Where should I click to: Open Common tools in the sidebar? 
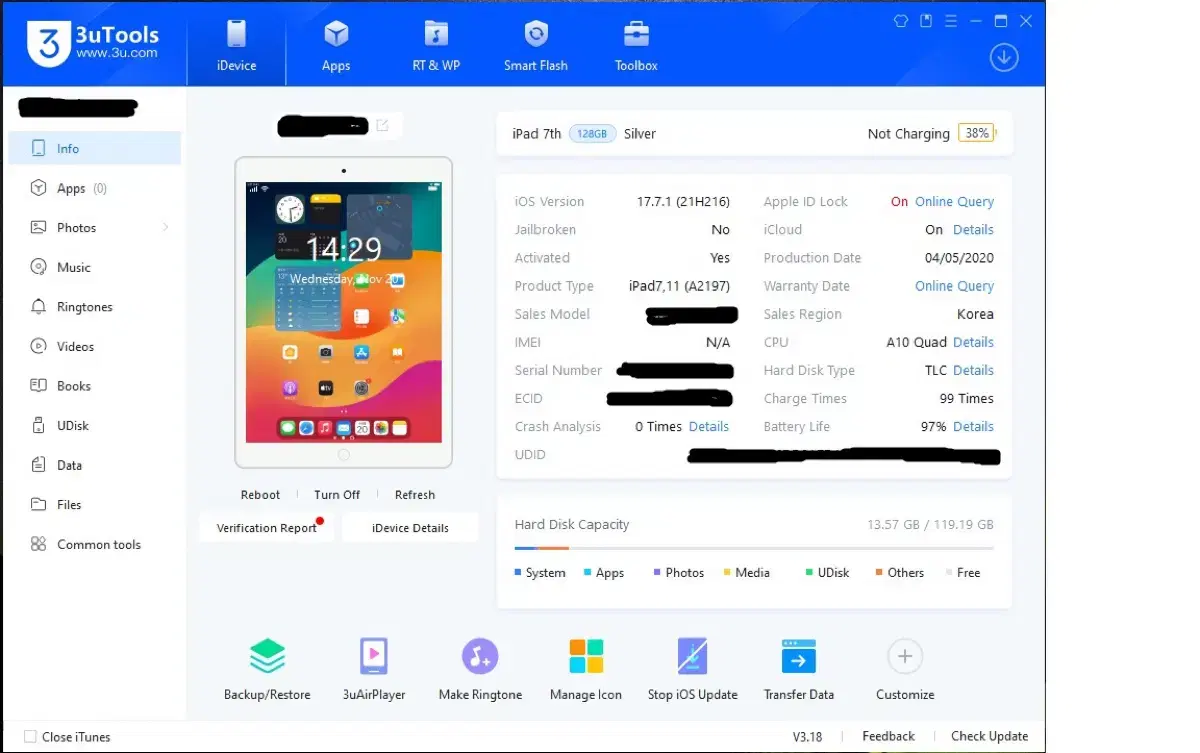point(94,544)
